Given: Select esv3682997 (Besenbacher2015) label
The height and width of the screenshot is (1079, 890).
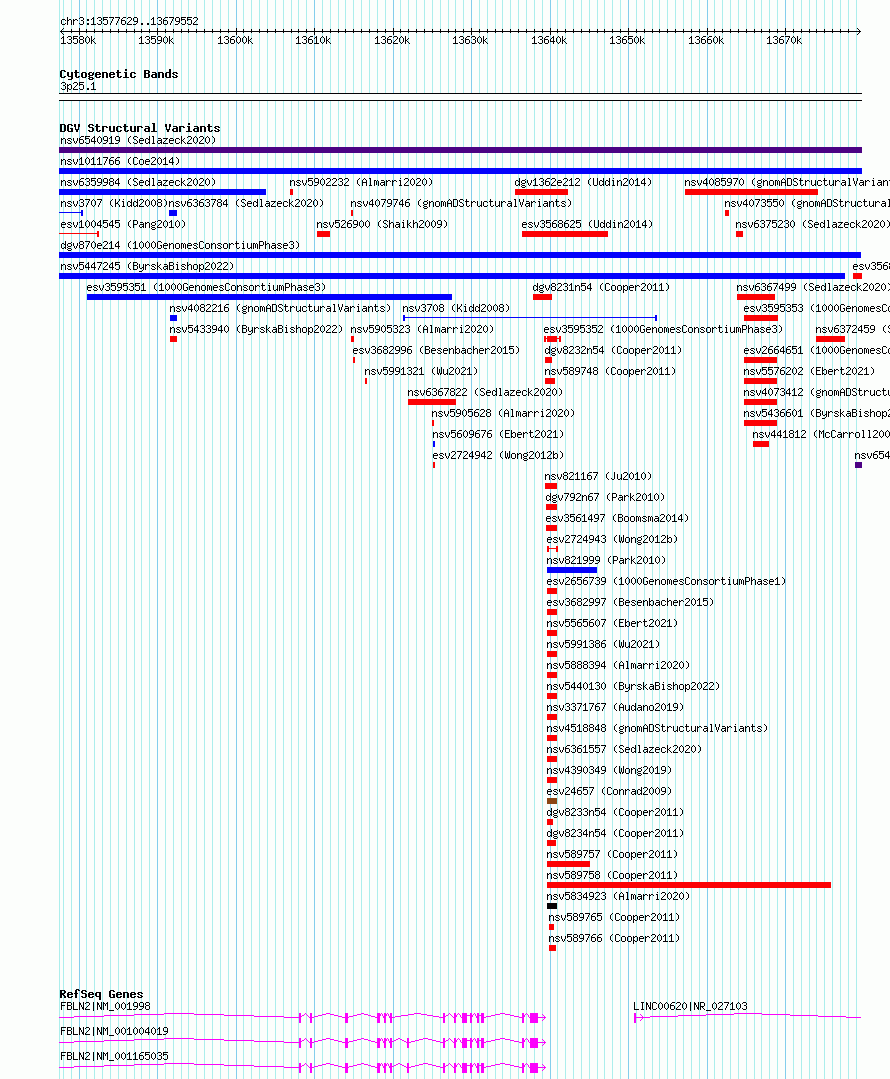Looking at the screenshot, I should (631, 602).
